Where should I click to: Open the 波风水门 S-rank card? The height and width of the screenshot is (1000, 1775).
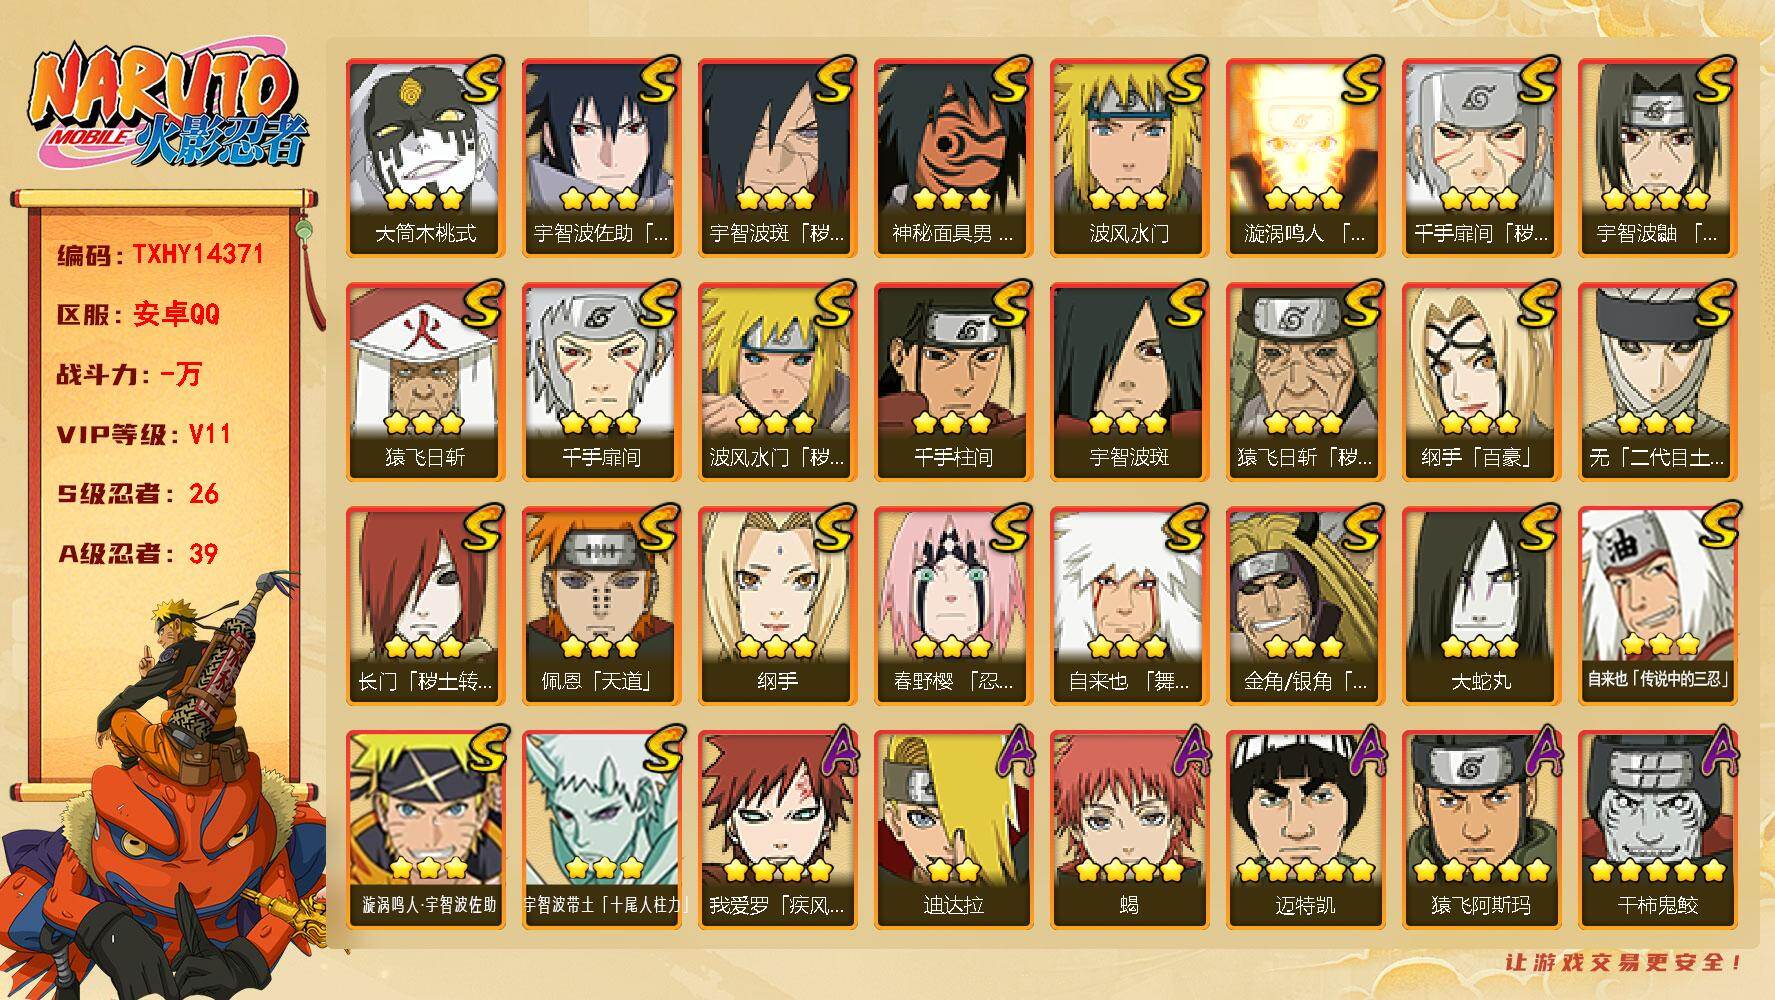point(1129,158)
